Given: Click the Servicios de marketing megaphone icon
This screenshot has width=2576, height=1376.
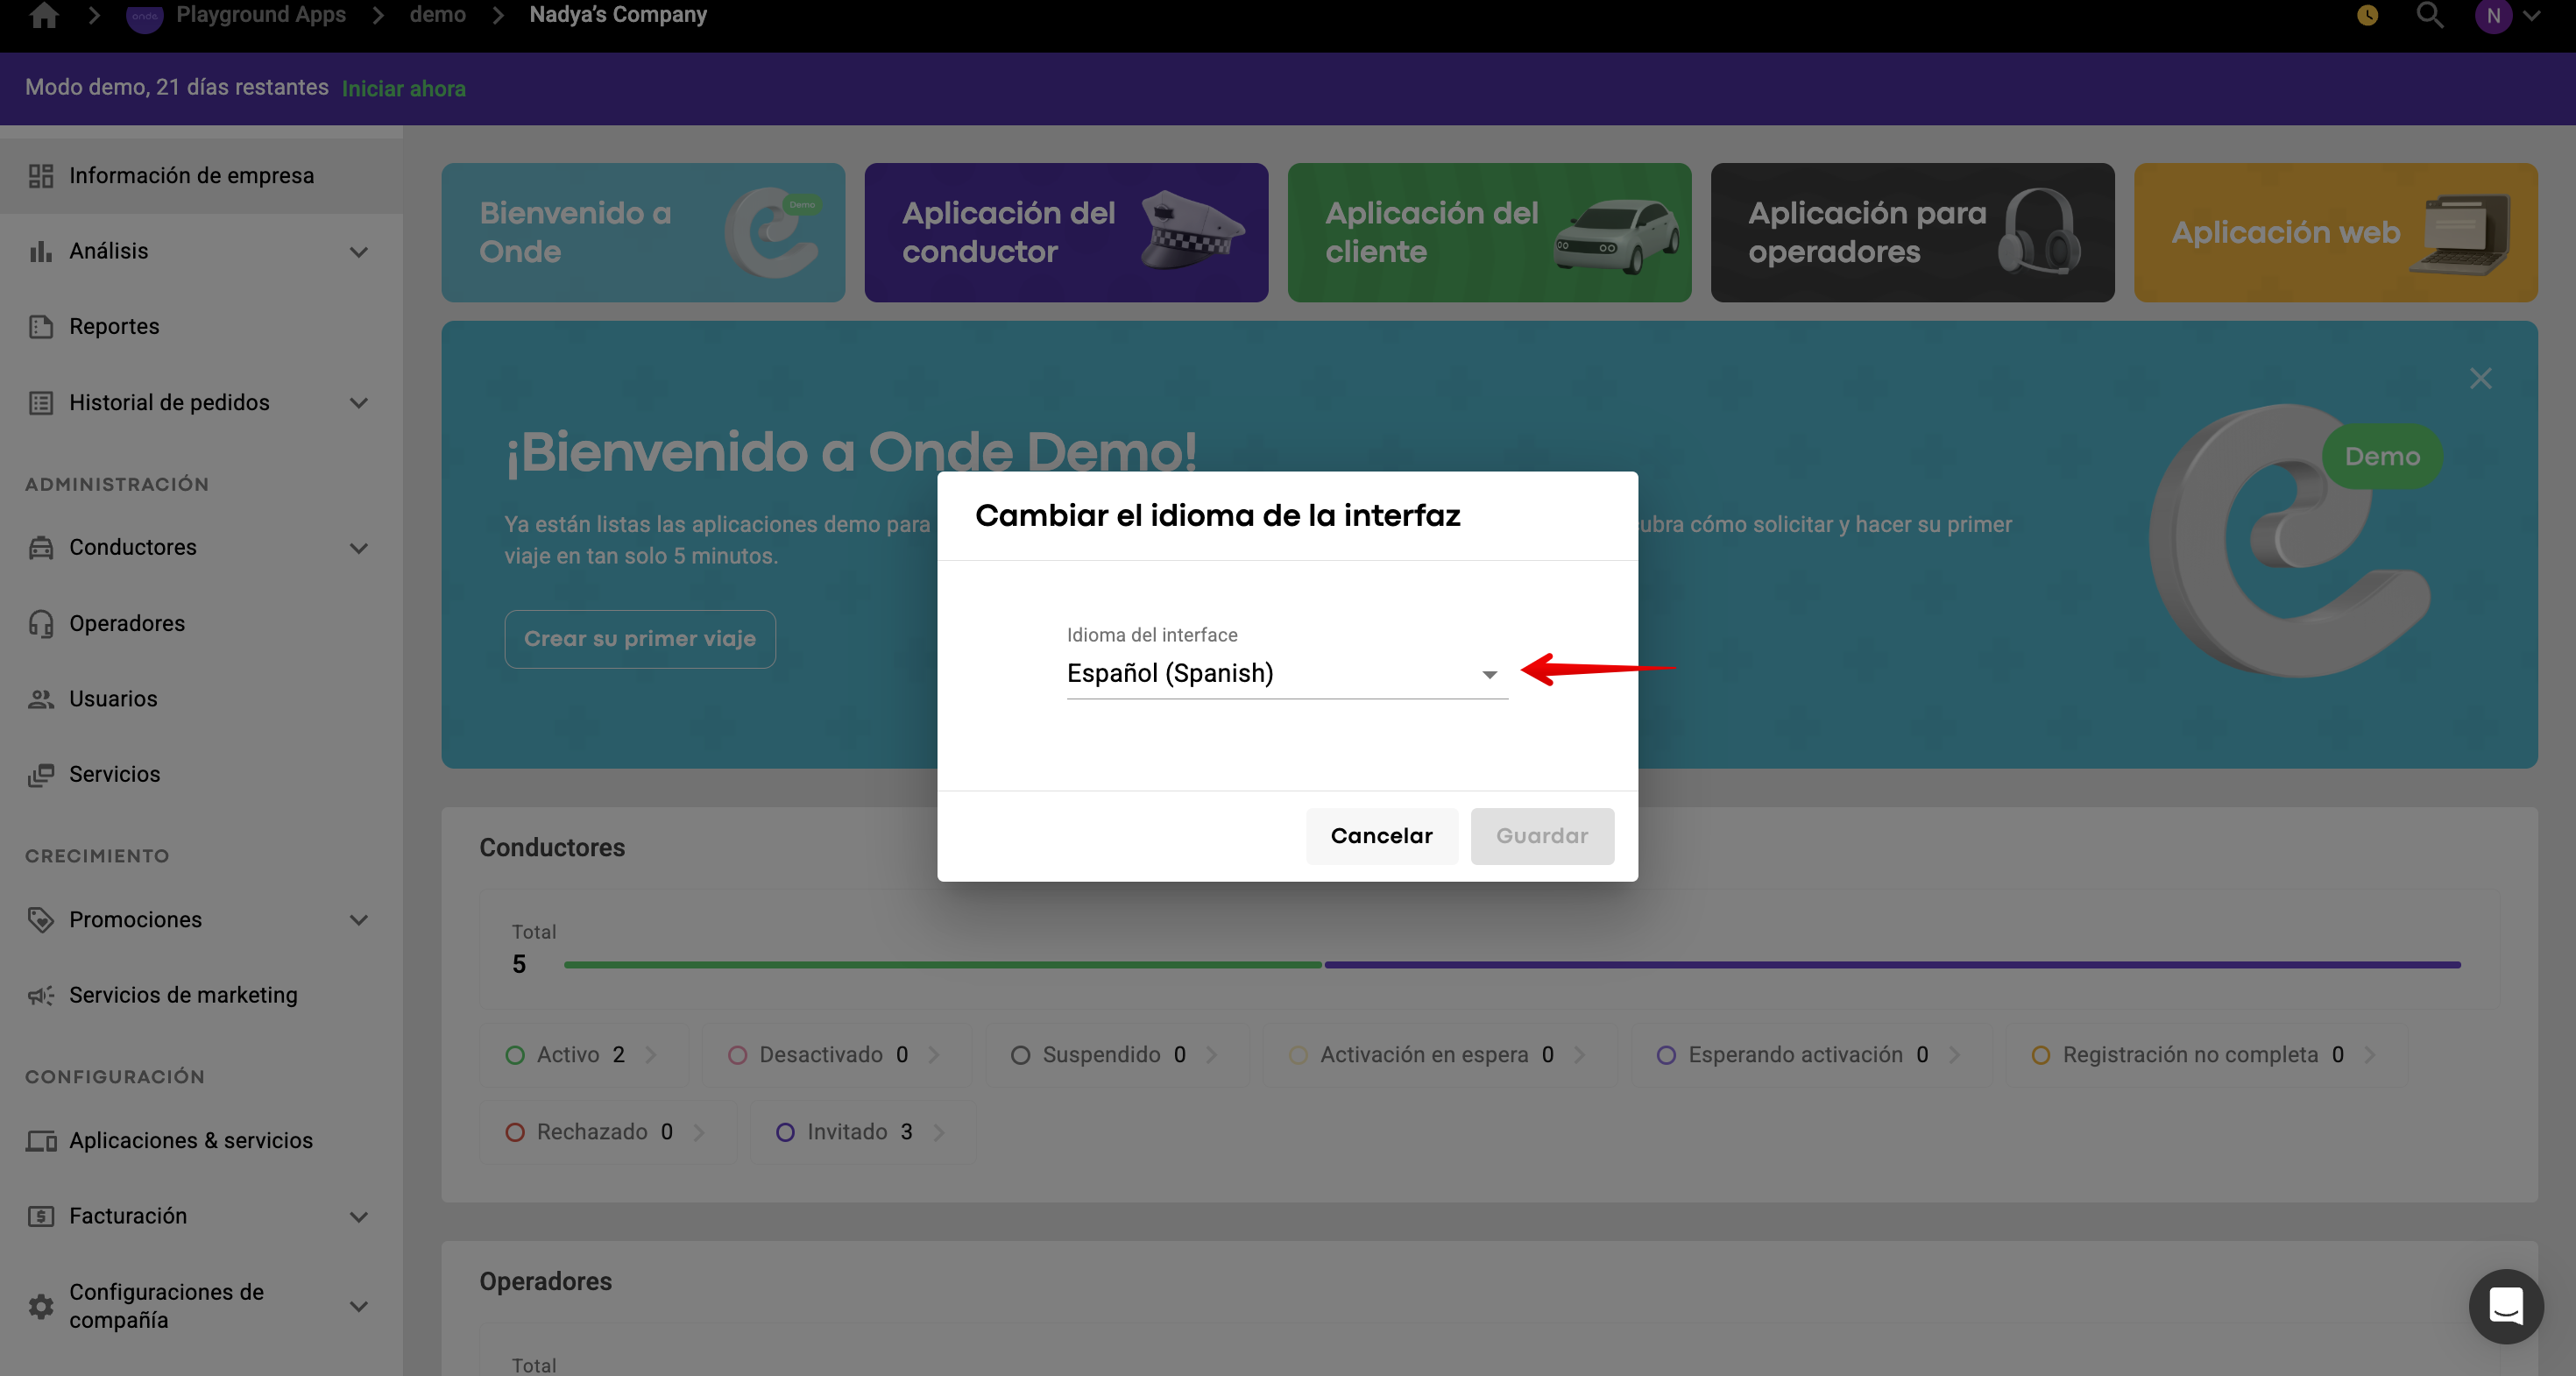Looking at the screenshot, I should [41, 995].
